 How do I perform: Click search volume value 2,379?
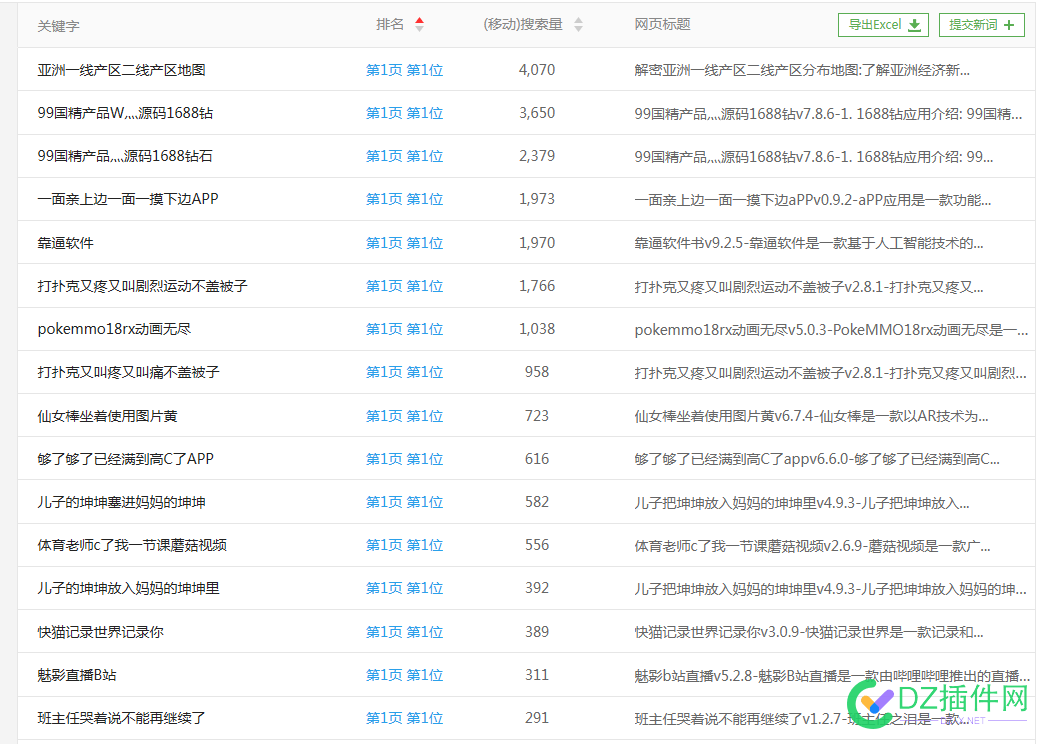537,156
